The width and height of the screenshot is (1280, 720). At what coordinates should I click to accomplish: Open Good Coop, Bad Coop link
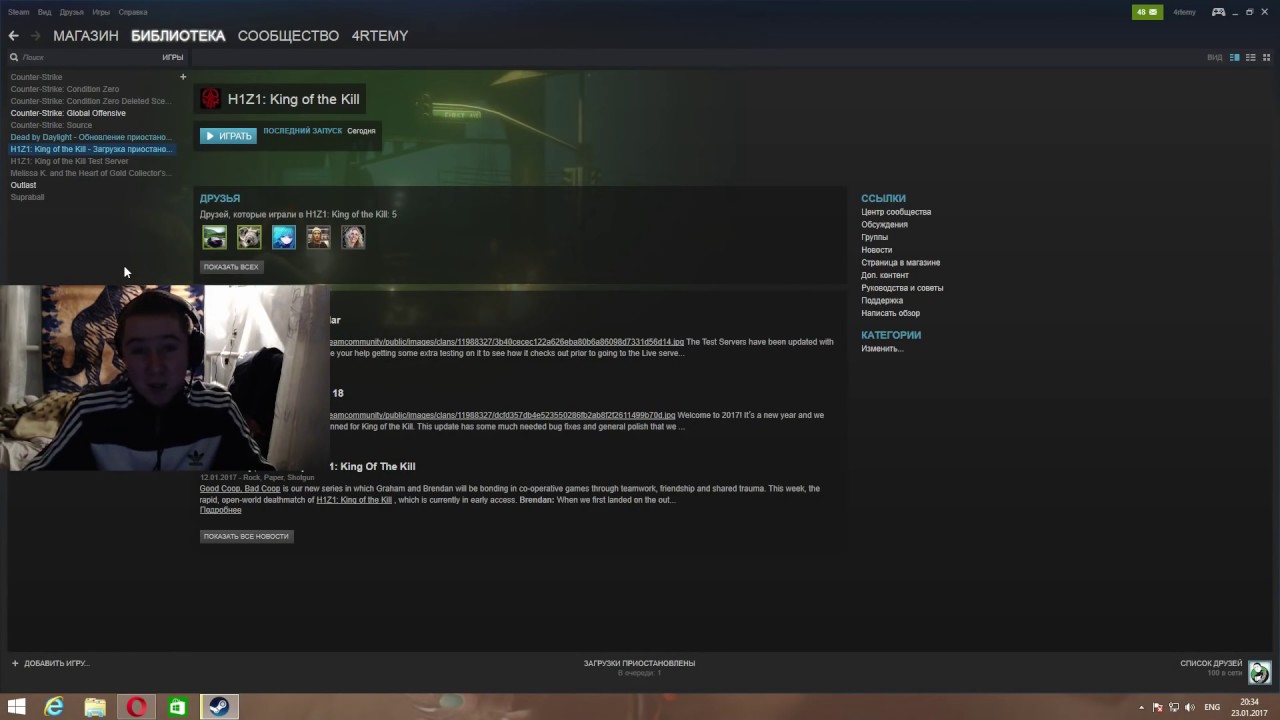(x=240, y=489)
